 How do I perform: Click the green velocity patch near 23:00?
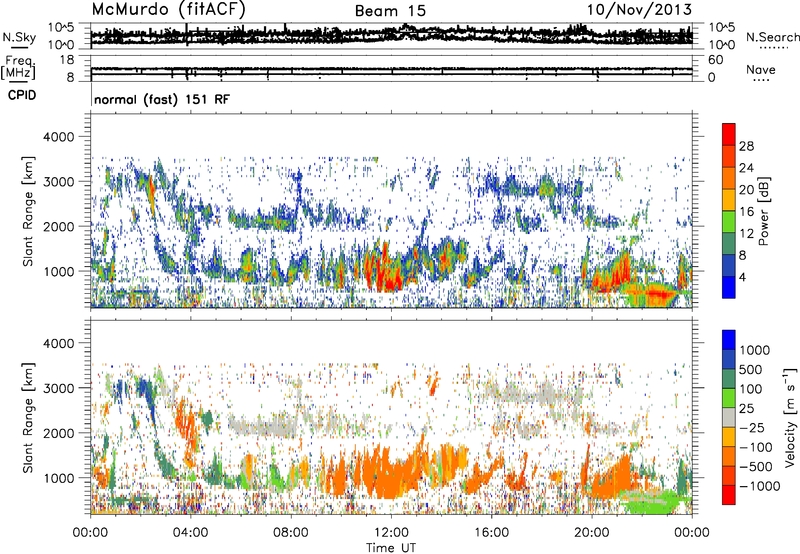653,501
